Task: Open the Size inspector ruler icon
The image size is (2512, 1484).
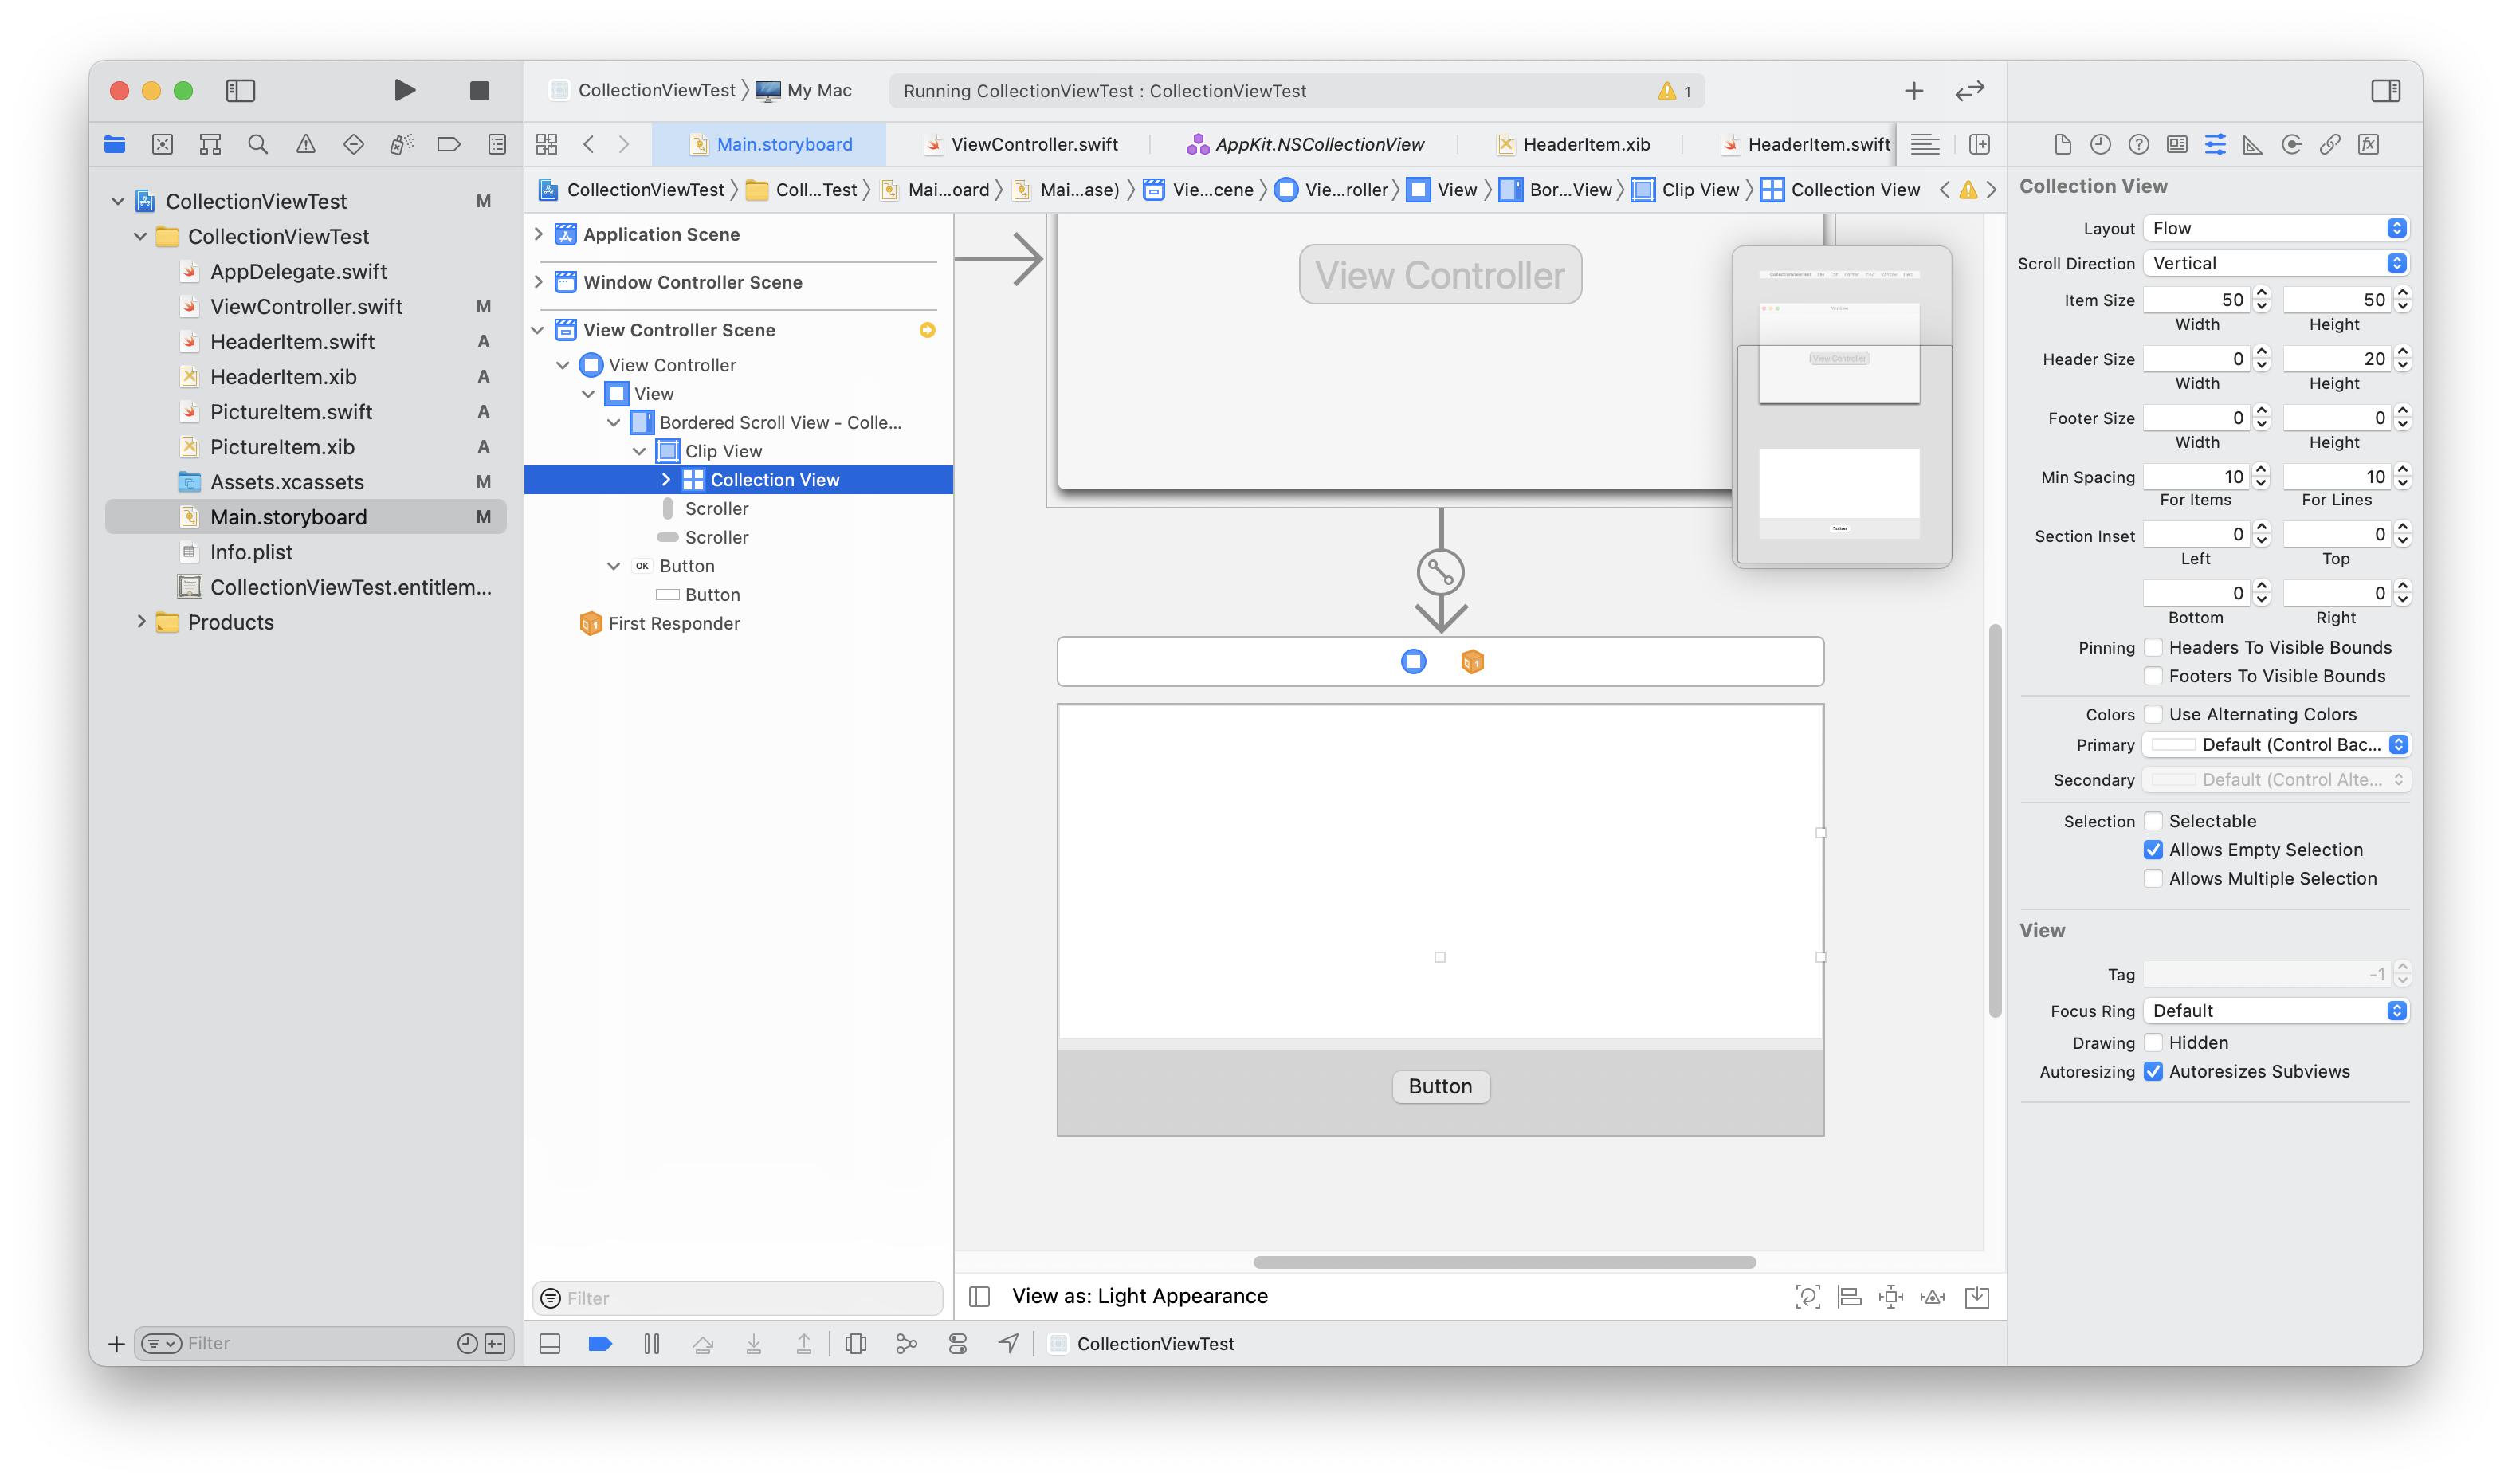Action: point(2252,145)
